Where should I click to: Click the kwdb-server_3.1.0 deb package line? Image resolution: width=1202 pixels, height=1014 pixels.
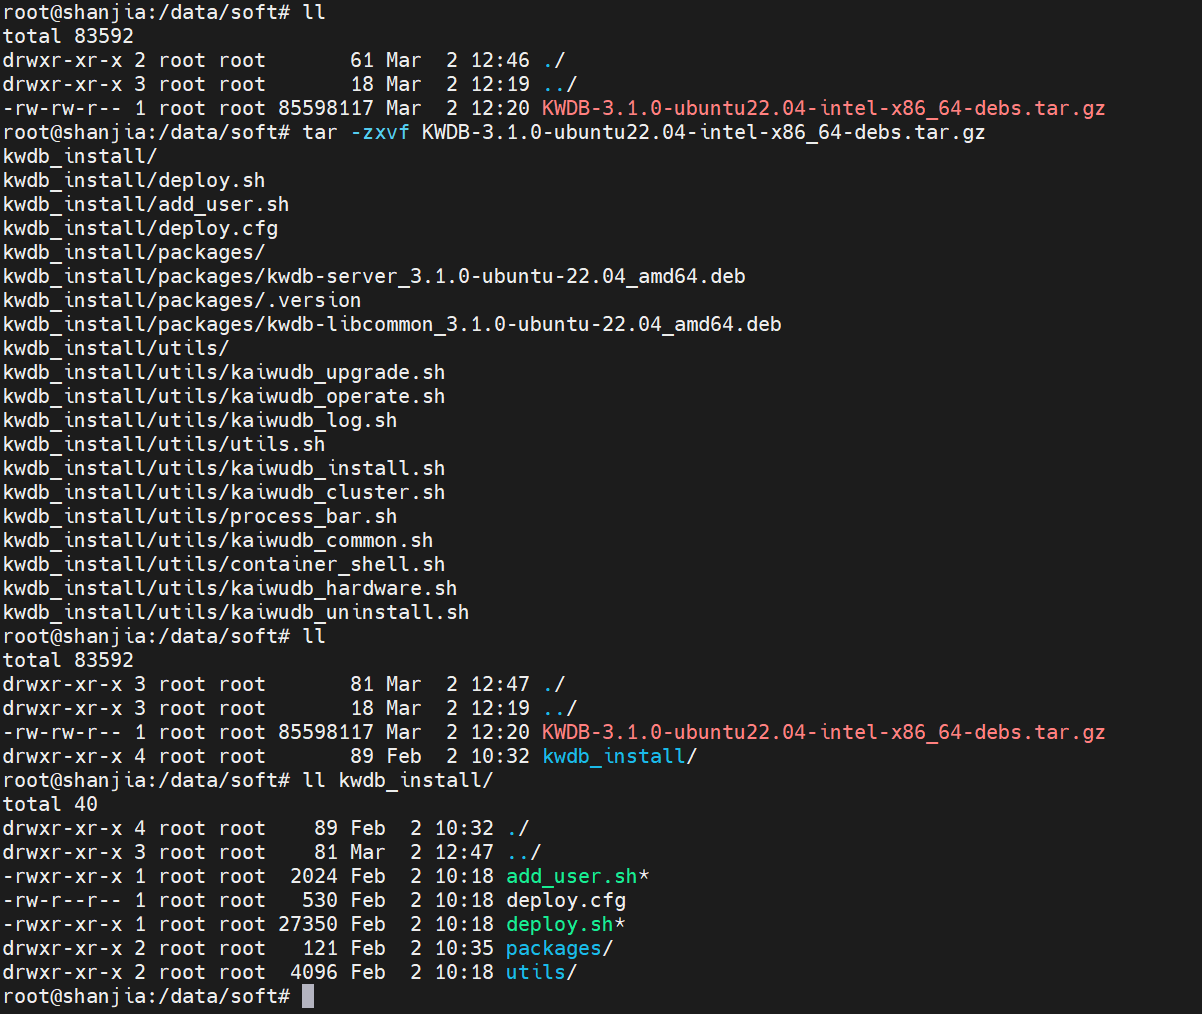[374, 276]
